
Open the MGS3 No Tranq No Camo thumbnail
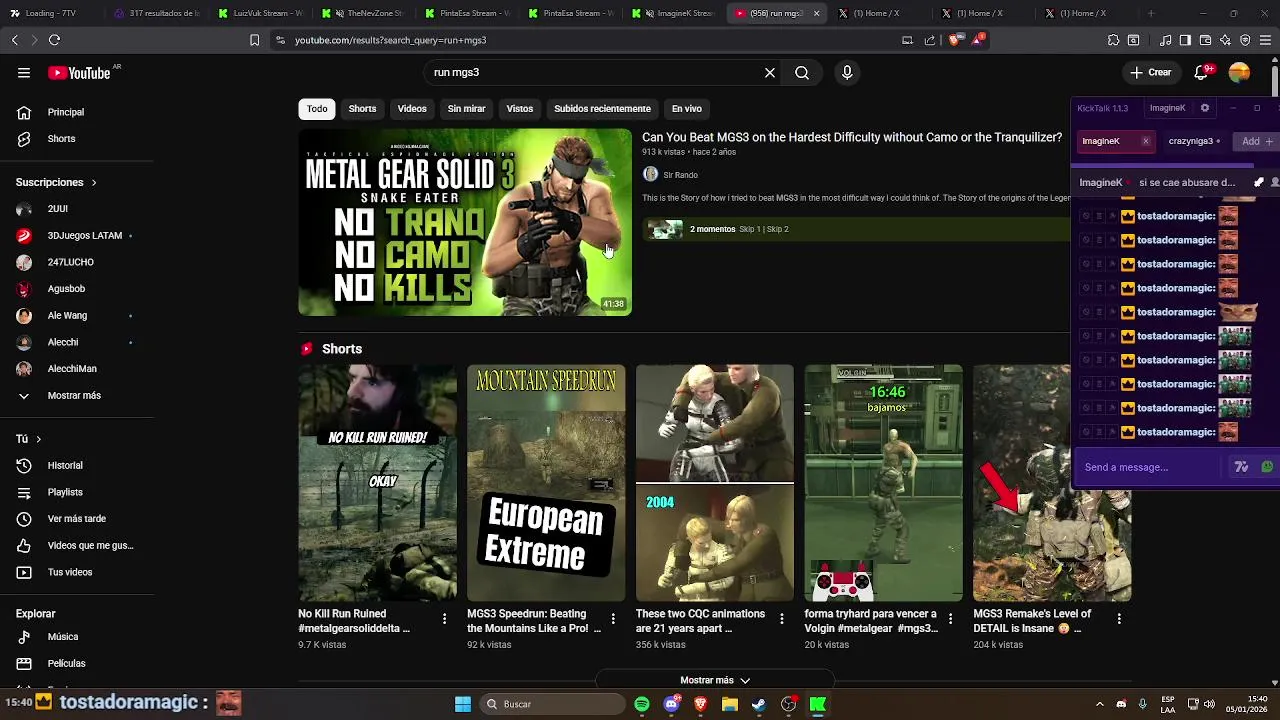click(x=465, y=222)
